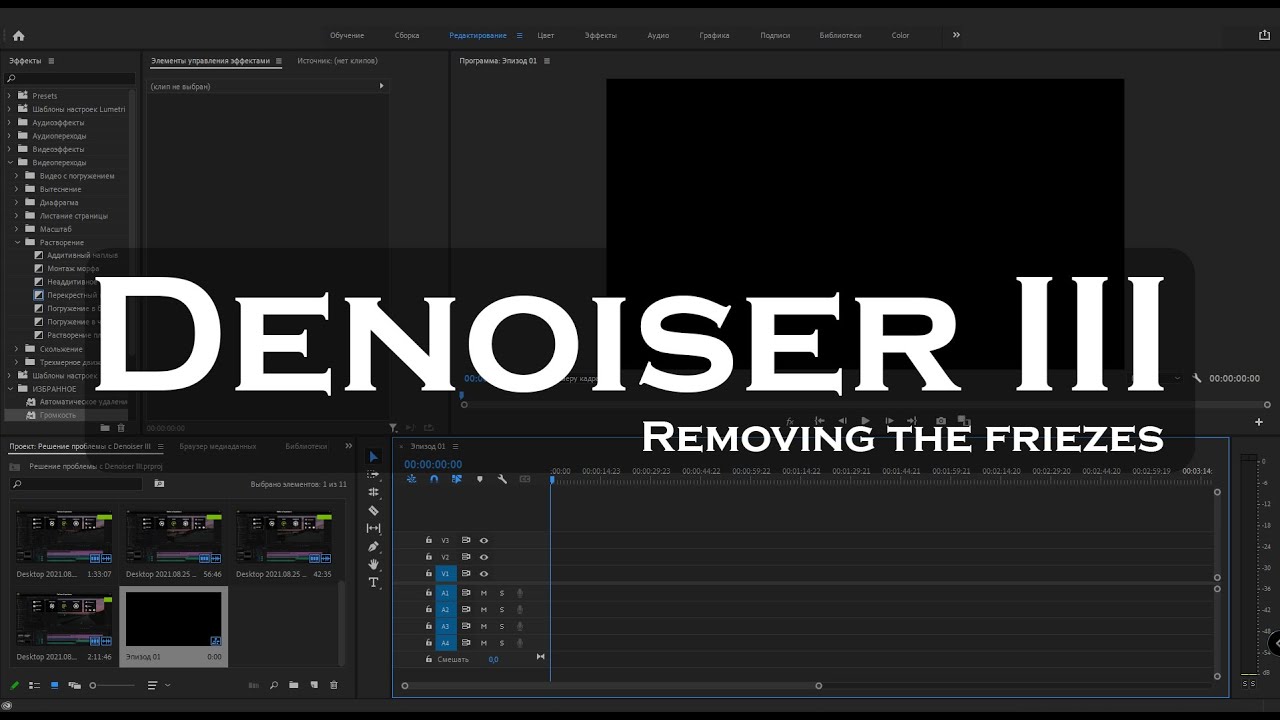
Task: Select the Track Select Forward tool
Action: pos(374,475)
